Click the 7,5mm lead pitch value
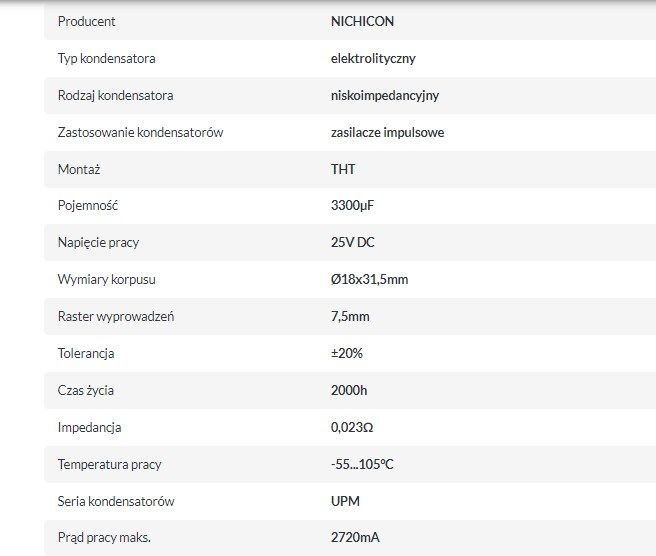 350,317
